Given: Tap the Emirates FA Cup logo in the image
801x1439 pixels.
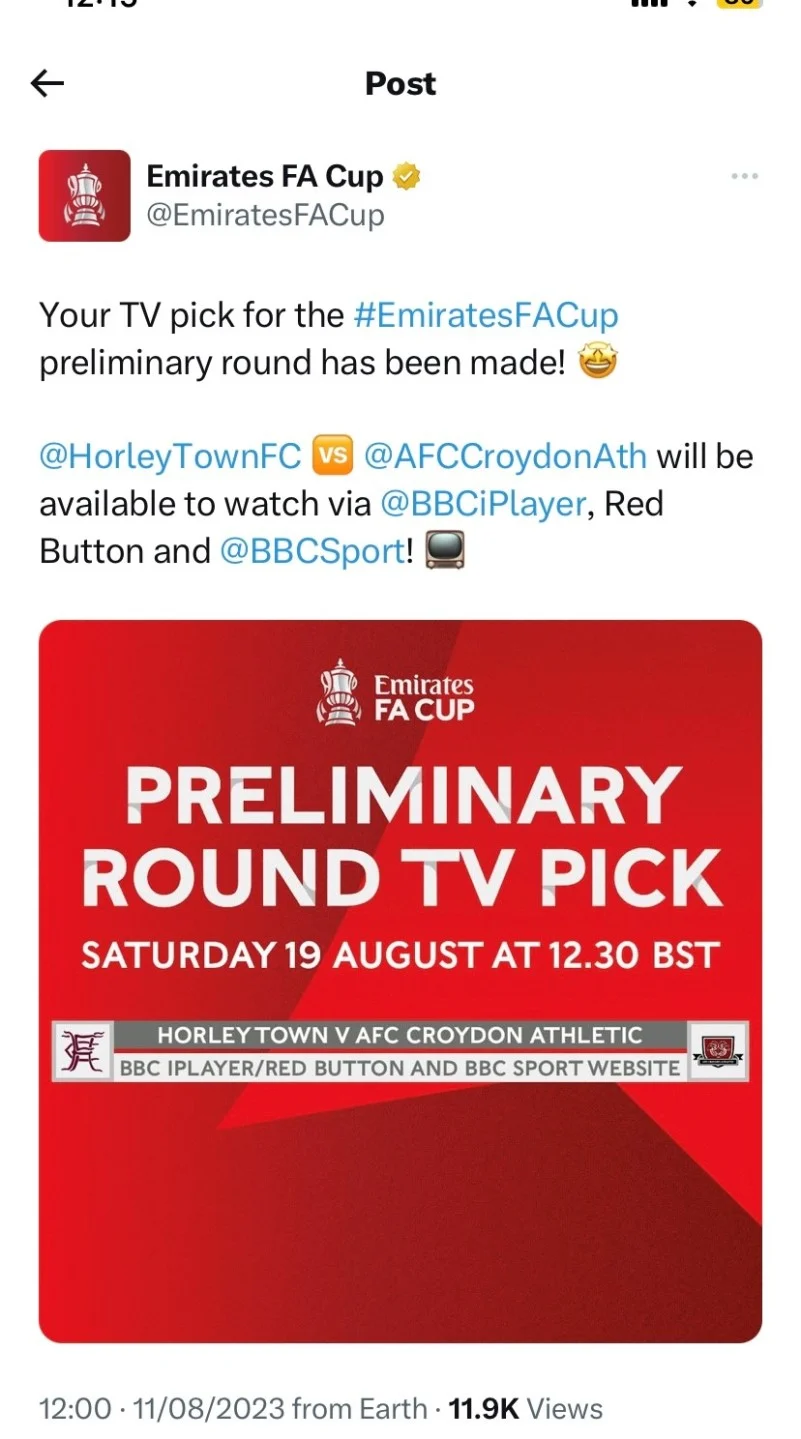Looking at the screenshot, I should click(396, 692).
